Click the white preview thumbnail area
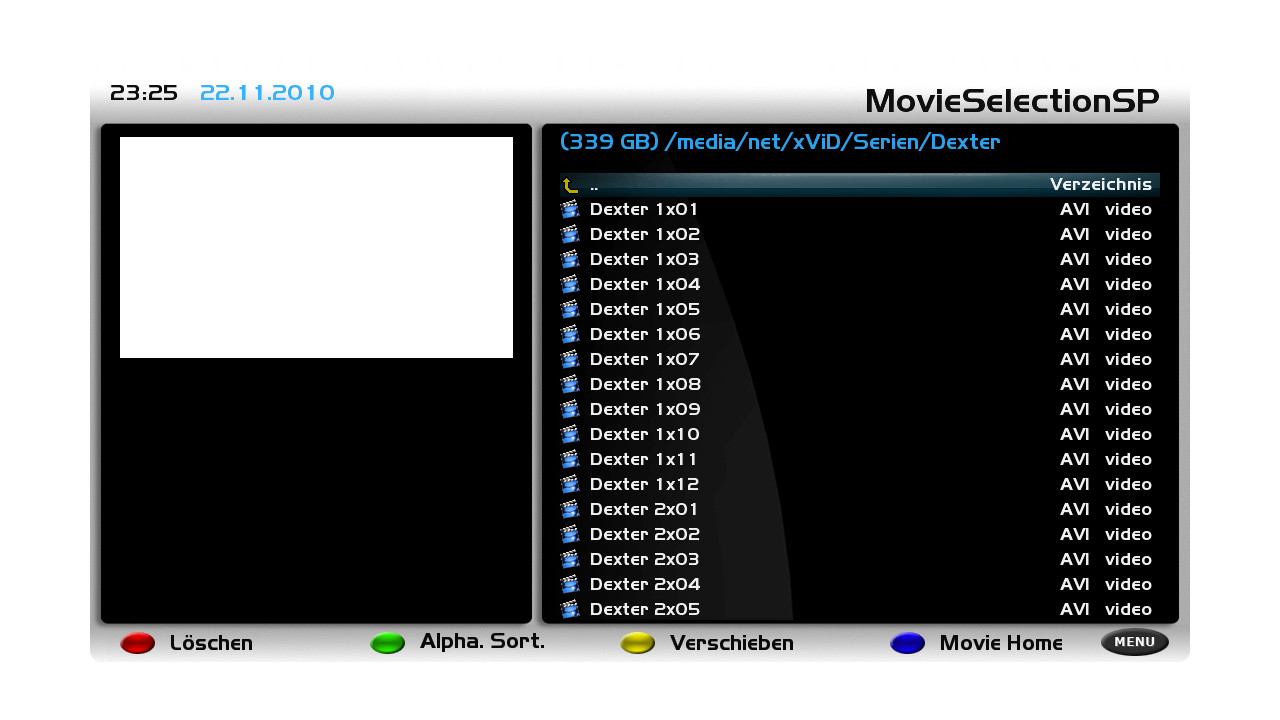Viewport: 1280px width, 720px height. 316,247
